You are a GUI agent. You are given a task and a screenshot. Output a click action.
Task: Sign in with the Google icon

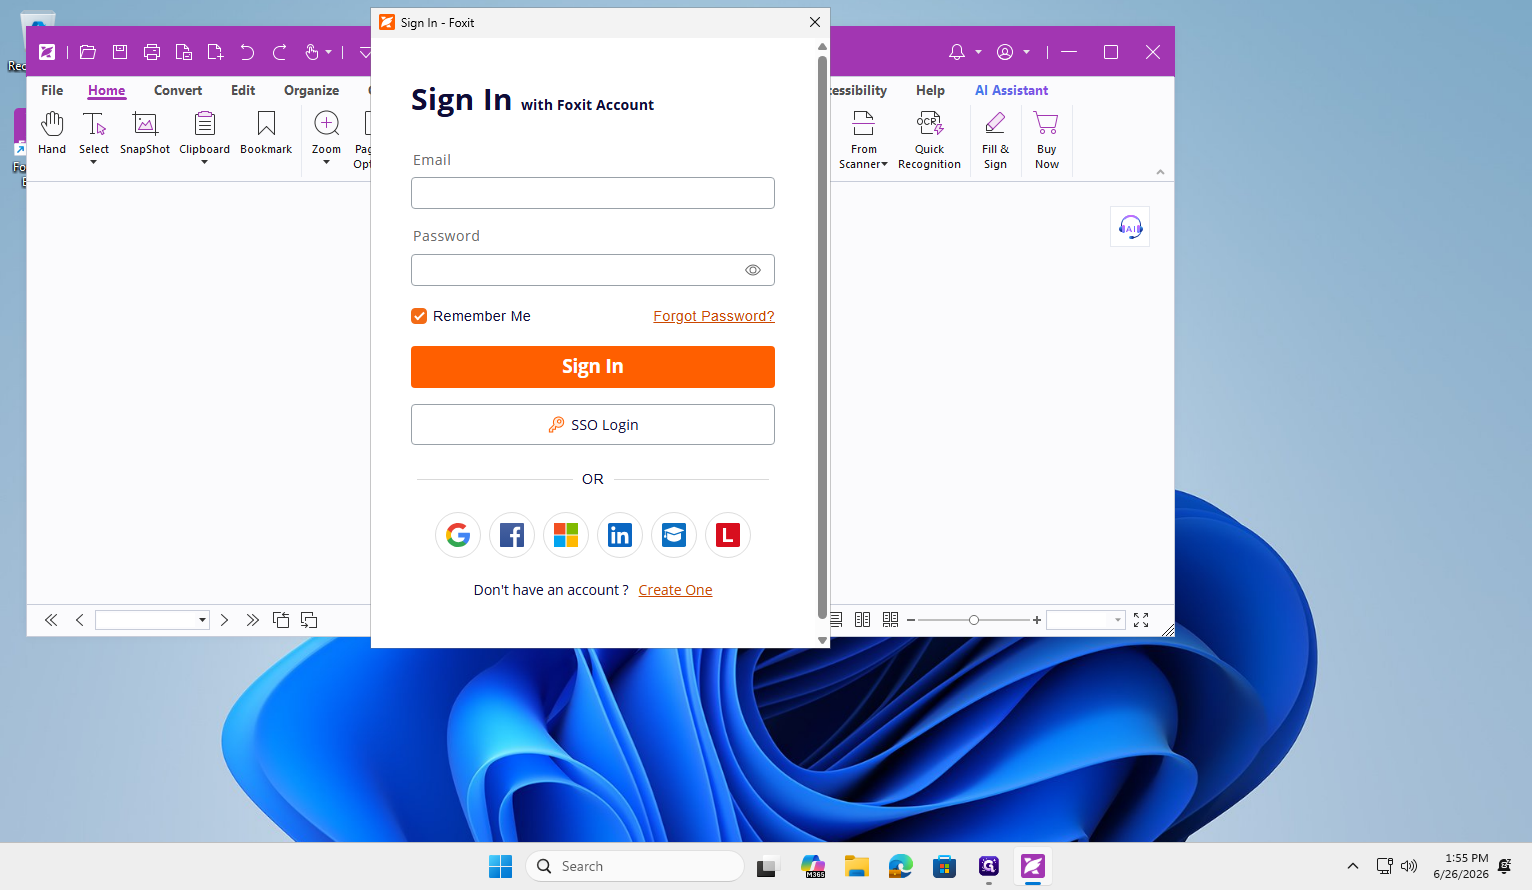coord(458,535)
